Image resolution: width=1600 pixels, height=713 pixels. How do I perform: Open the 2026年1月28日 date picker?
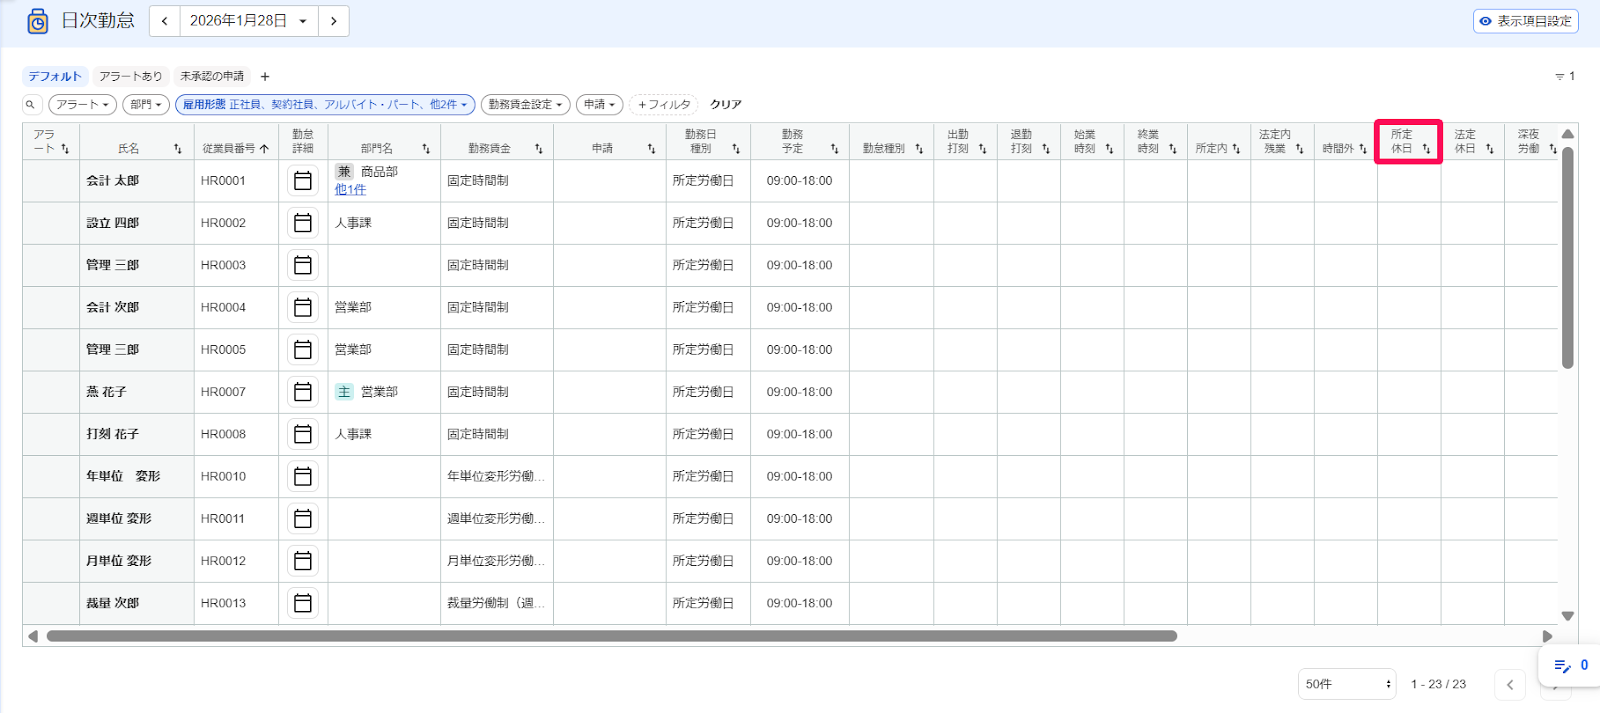pyautogui.click(x=249, y=21)
